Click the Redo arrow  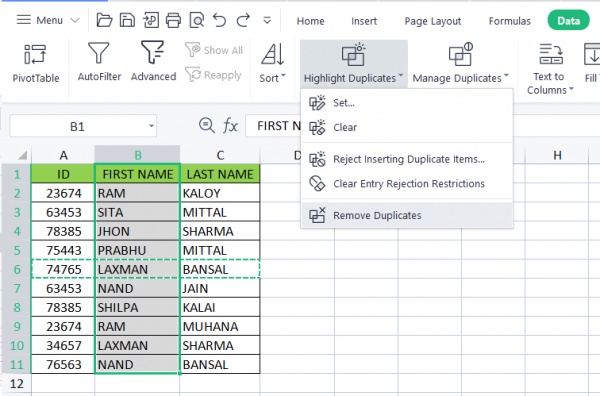pyautogui.click(x=243, y=20)
